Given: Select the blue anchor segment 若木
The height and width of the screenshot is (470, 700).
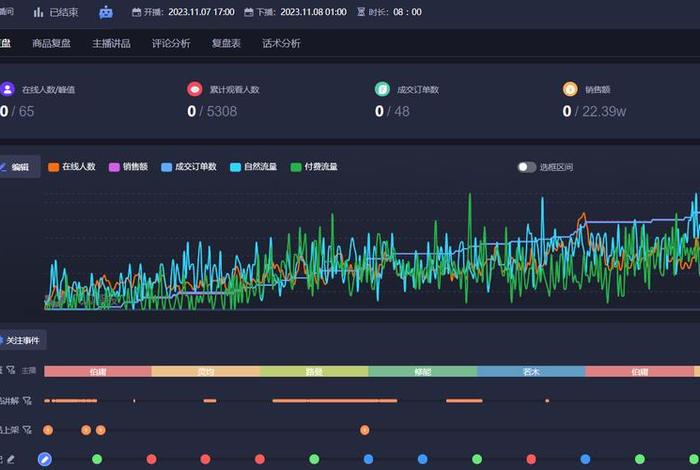Looking at the screenshot, I should [531, 371].
